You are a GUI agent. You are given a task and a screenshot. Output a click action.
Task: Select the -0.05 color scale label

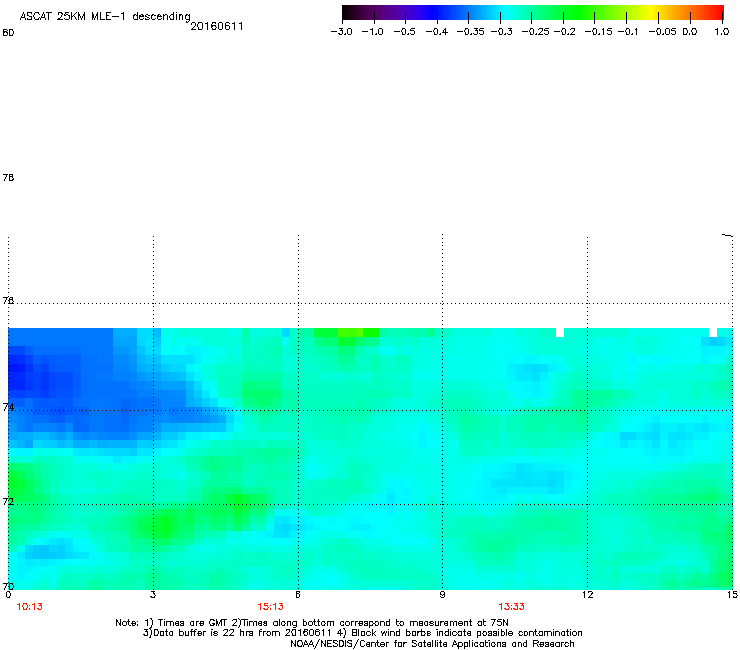(x=662, y=32)
